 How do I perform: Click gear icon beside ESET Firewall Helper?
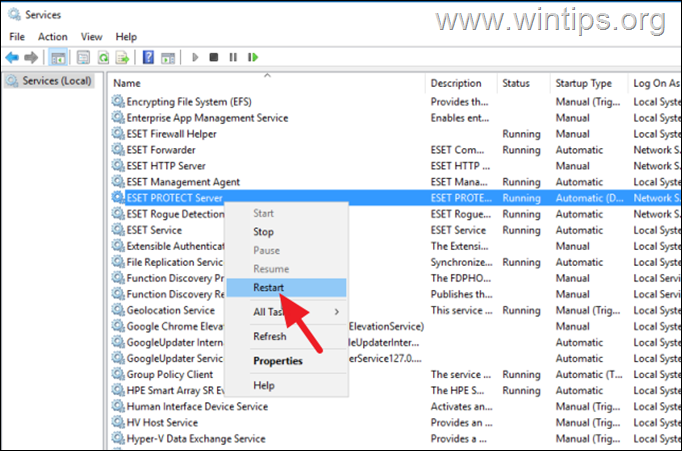(x=118, y=134)
